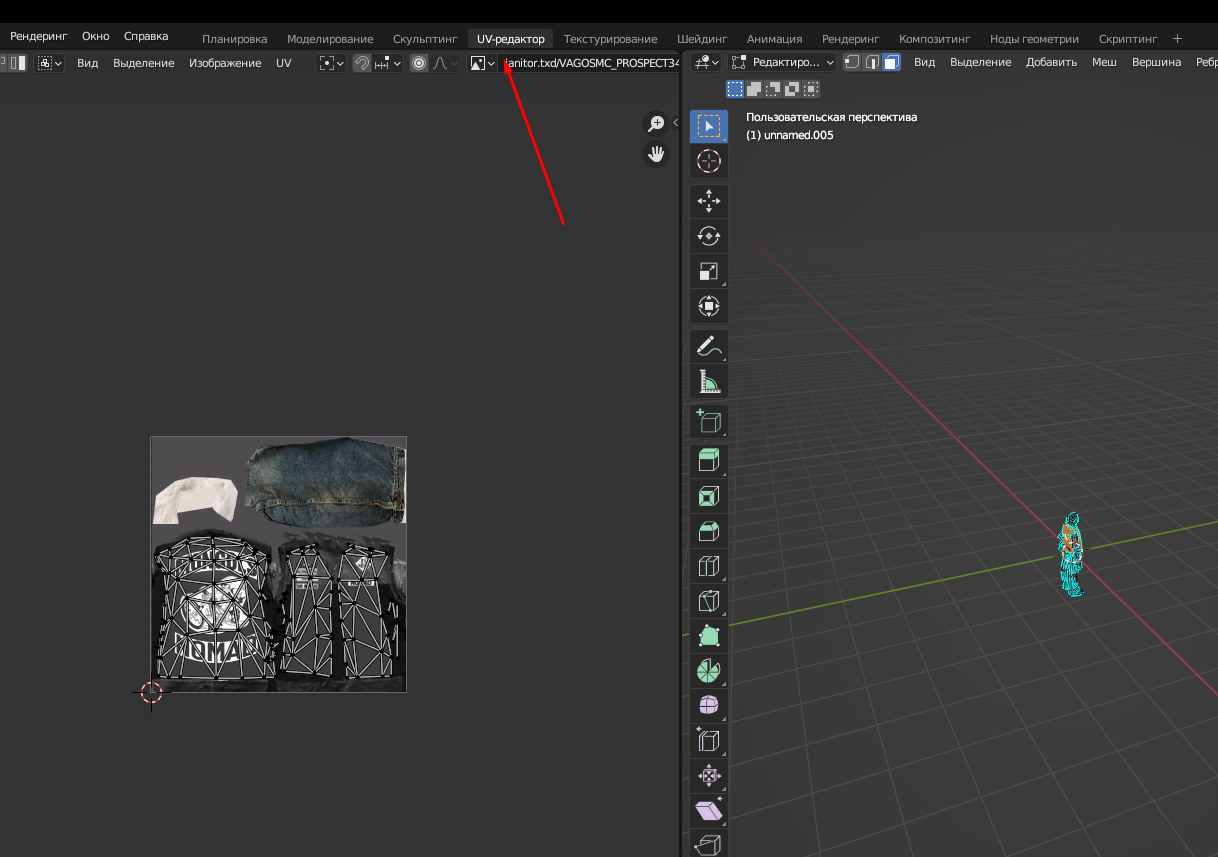Toggle proportional editing in UV editor
The image size is (1218, 857).
coord(419,63)
